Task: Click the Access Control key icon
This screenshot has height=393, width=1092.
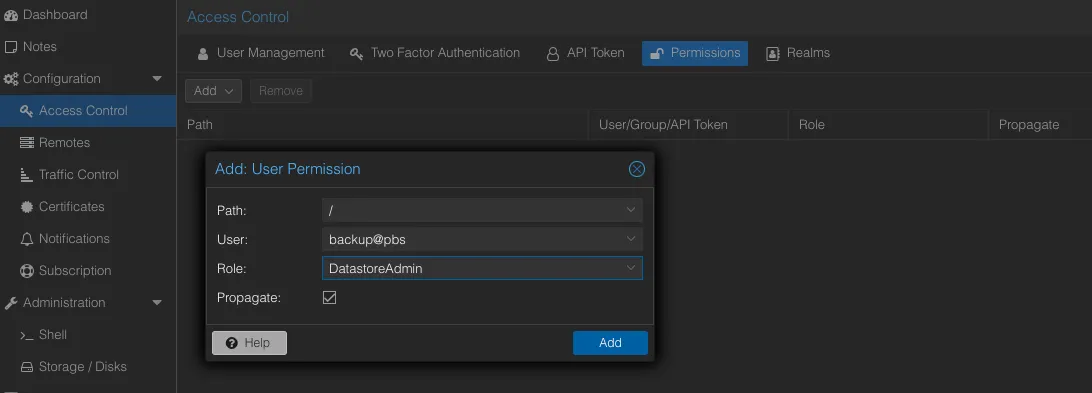Action: (x=26, y=111)
